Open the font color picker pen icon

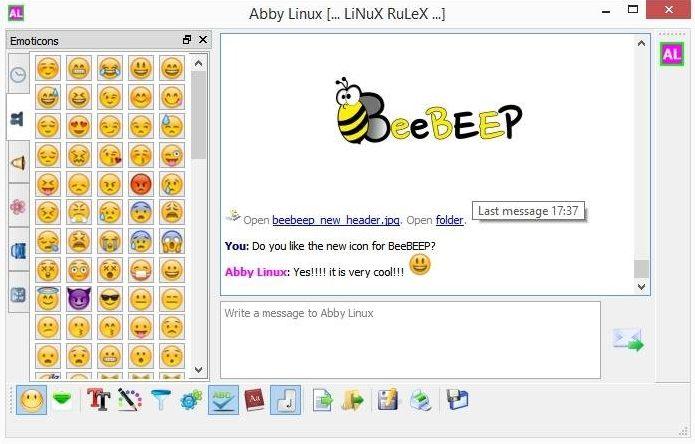tap(130, 400)
